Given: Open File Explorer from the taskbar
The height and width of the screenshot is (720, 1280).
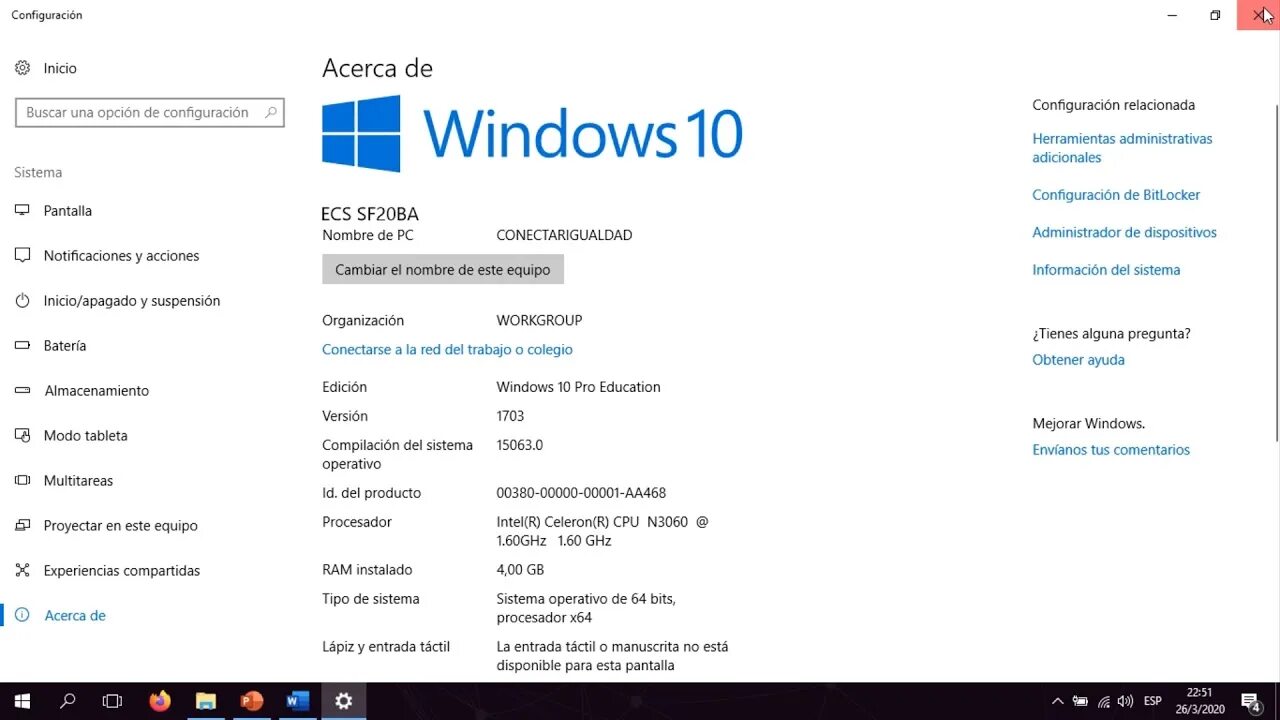Looking at the screenshot, I should [x=206, y=701].
